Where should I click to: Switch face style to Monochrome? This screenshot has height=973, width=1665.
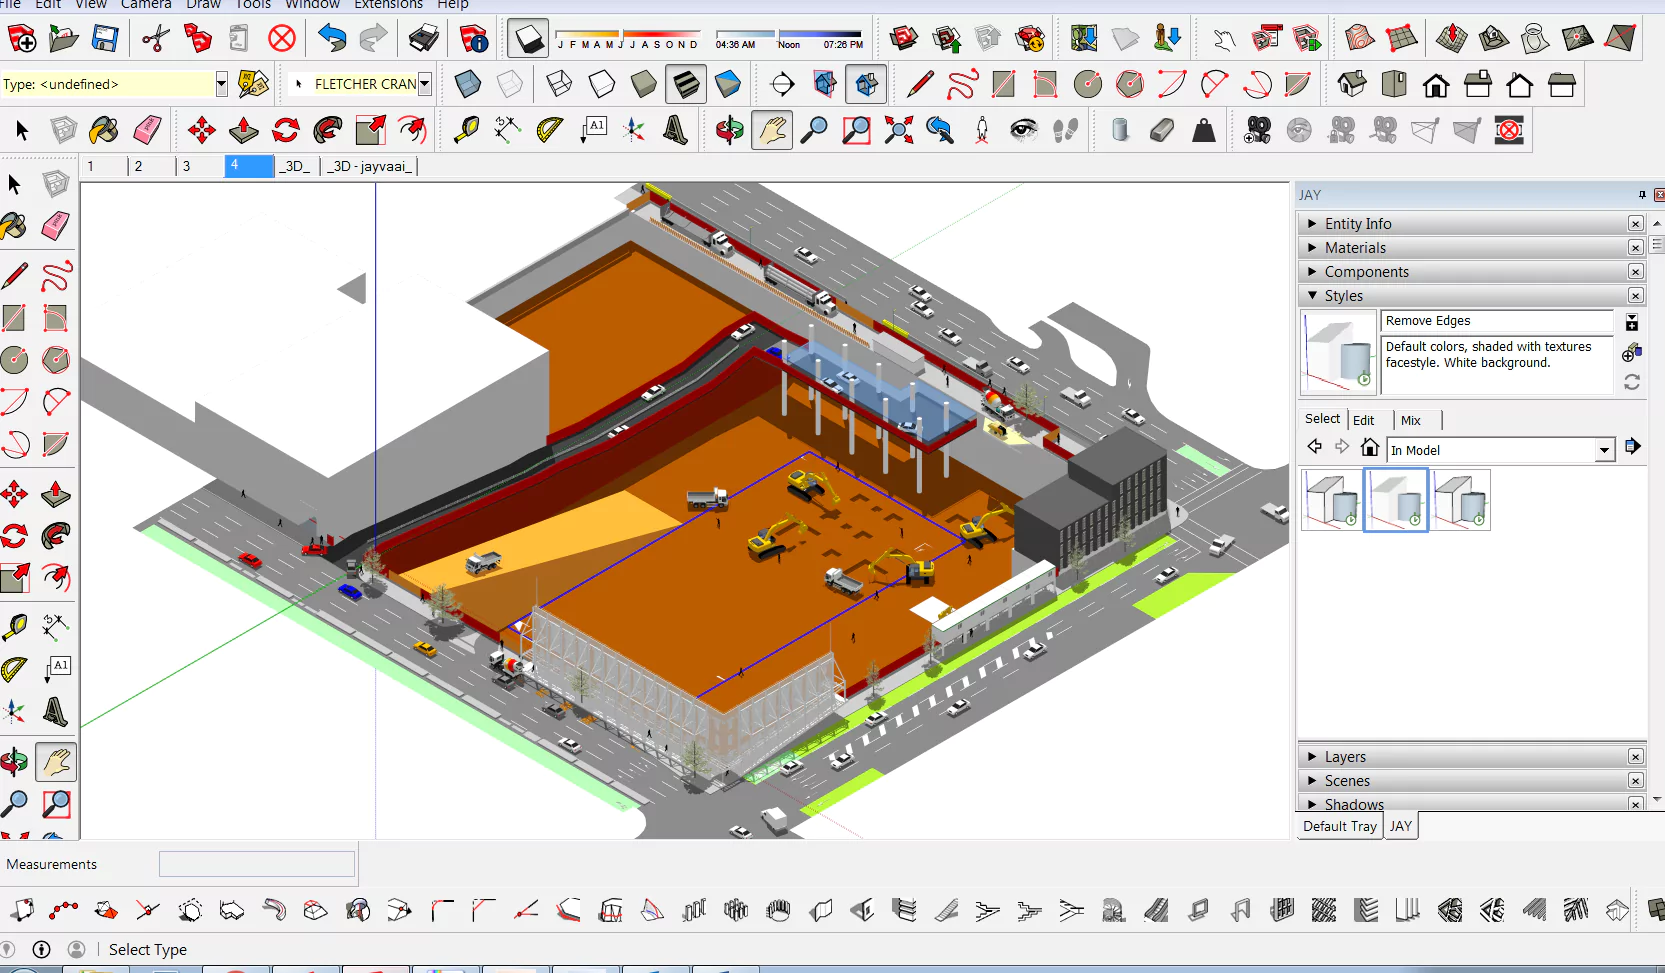[x=728, y=84]
